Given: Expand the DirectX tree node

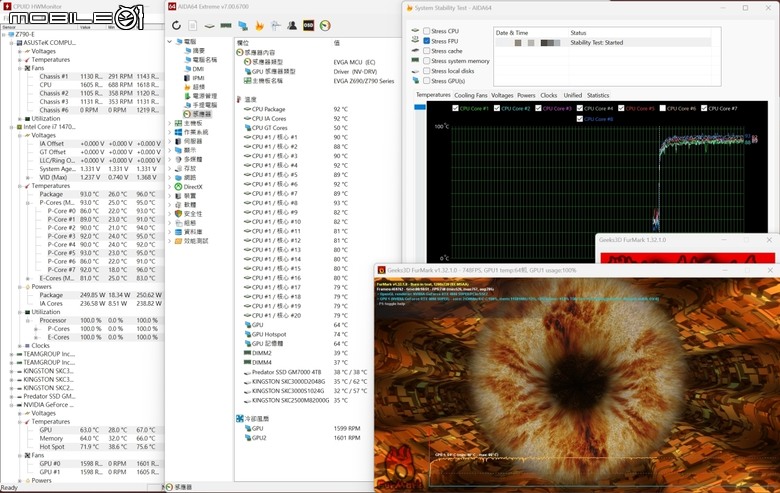Looking at the screenshot, I should (x=170, y=186).
